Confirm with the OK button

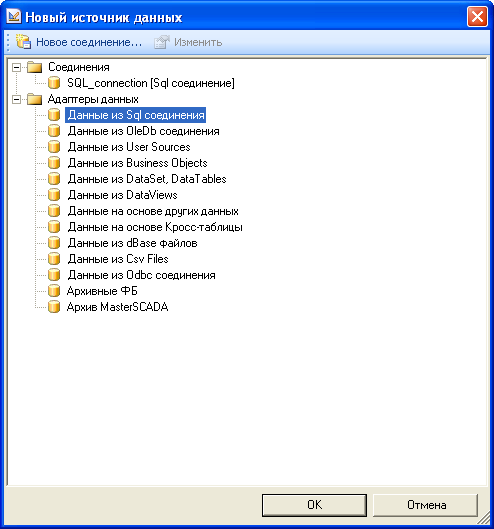pos(314,505)
